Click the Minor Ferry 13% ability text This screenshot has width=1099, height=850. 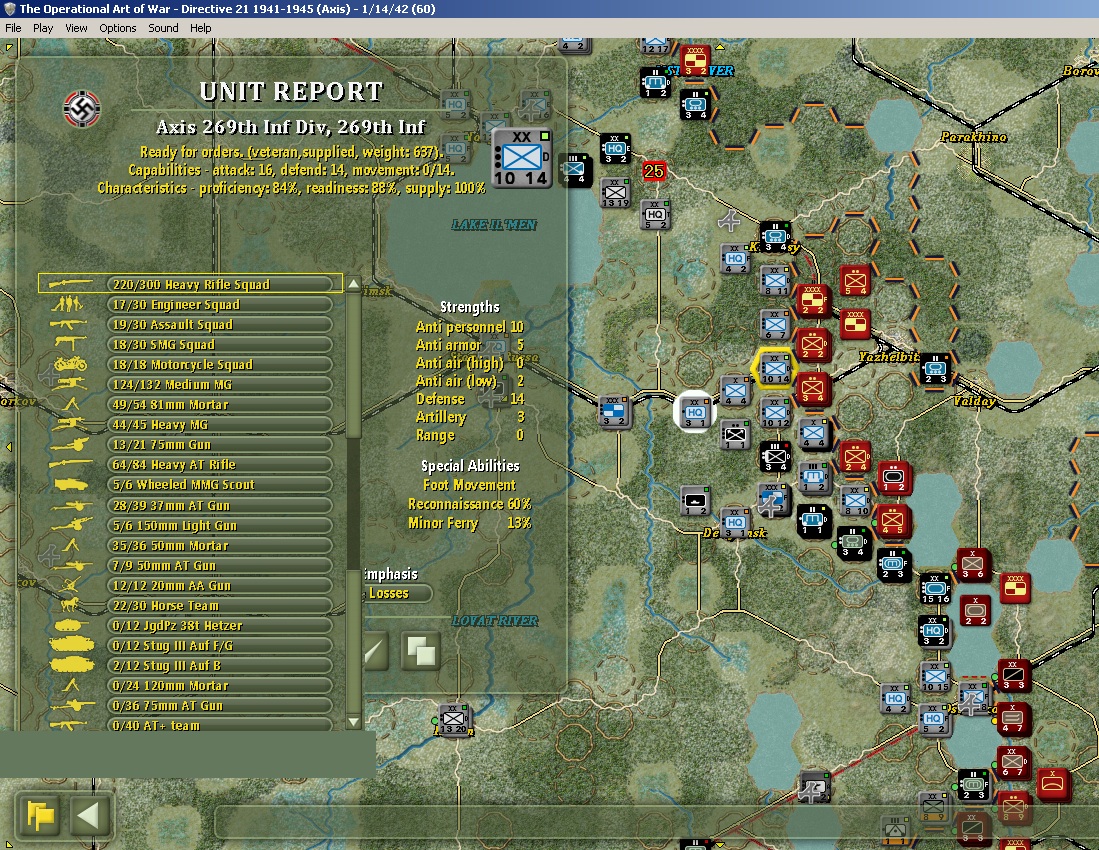coord(470,523)
